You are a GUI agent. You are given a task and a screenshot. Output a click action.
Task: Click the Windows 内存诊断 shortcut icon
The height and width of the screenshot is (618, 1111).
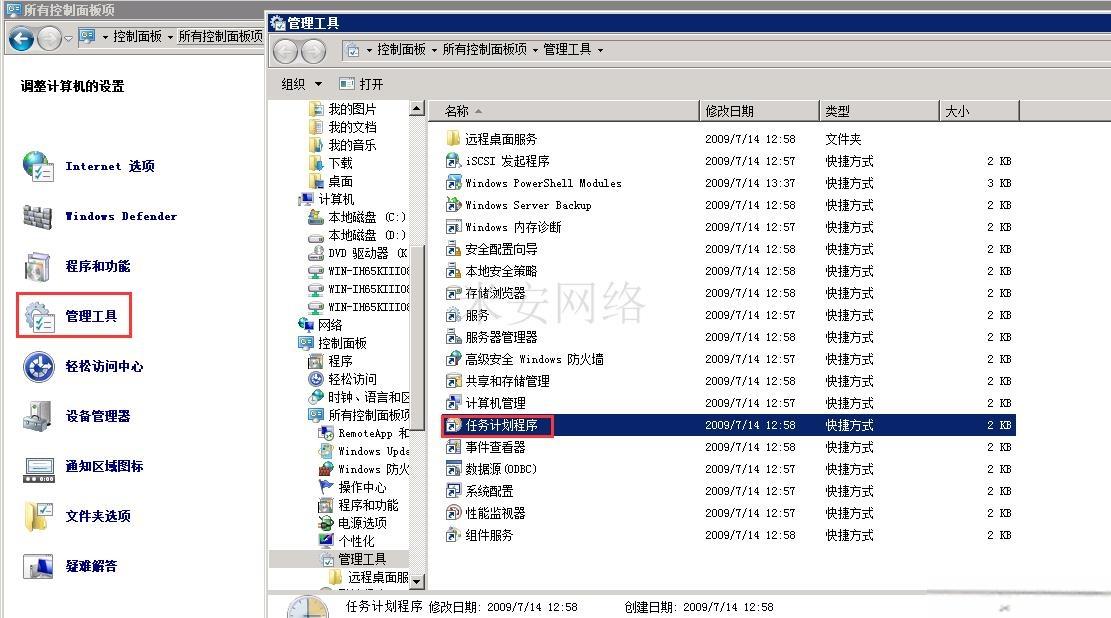coord(453,227)
